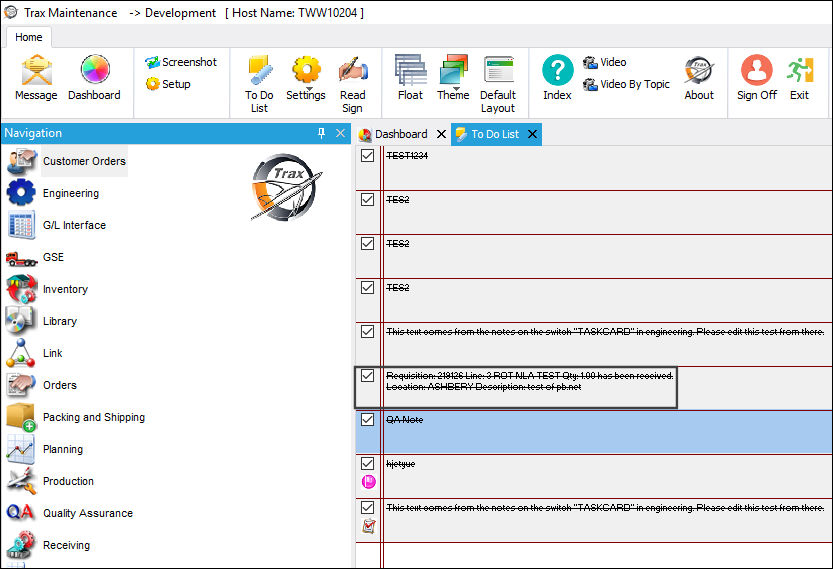This screenshot has width=833, height=569.
Task: Select the QA Note text
Action: click(405, 420)
